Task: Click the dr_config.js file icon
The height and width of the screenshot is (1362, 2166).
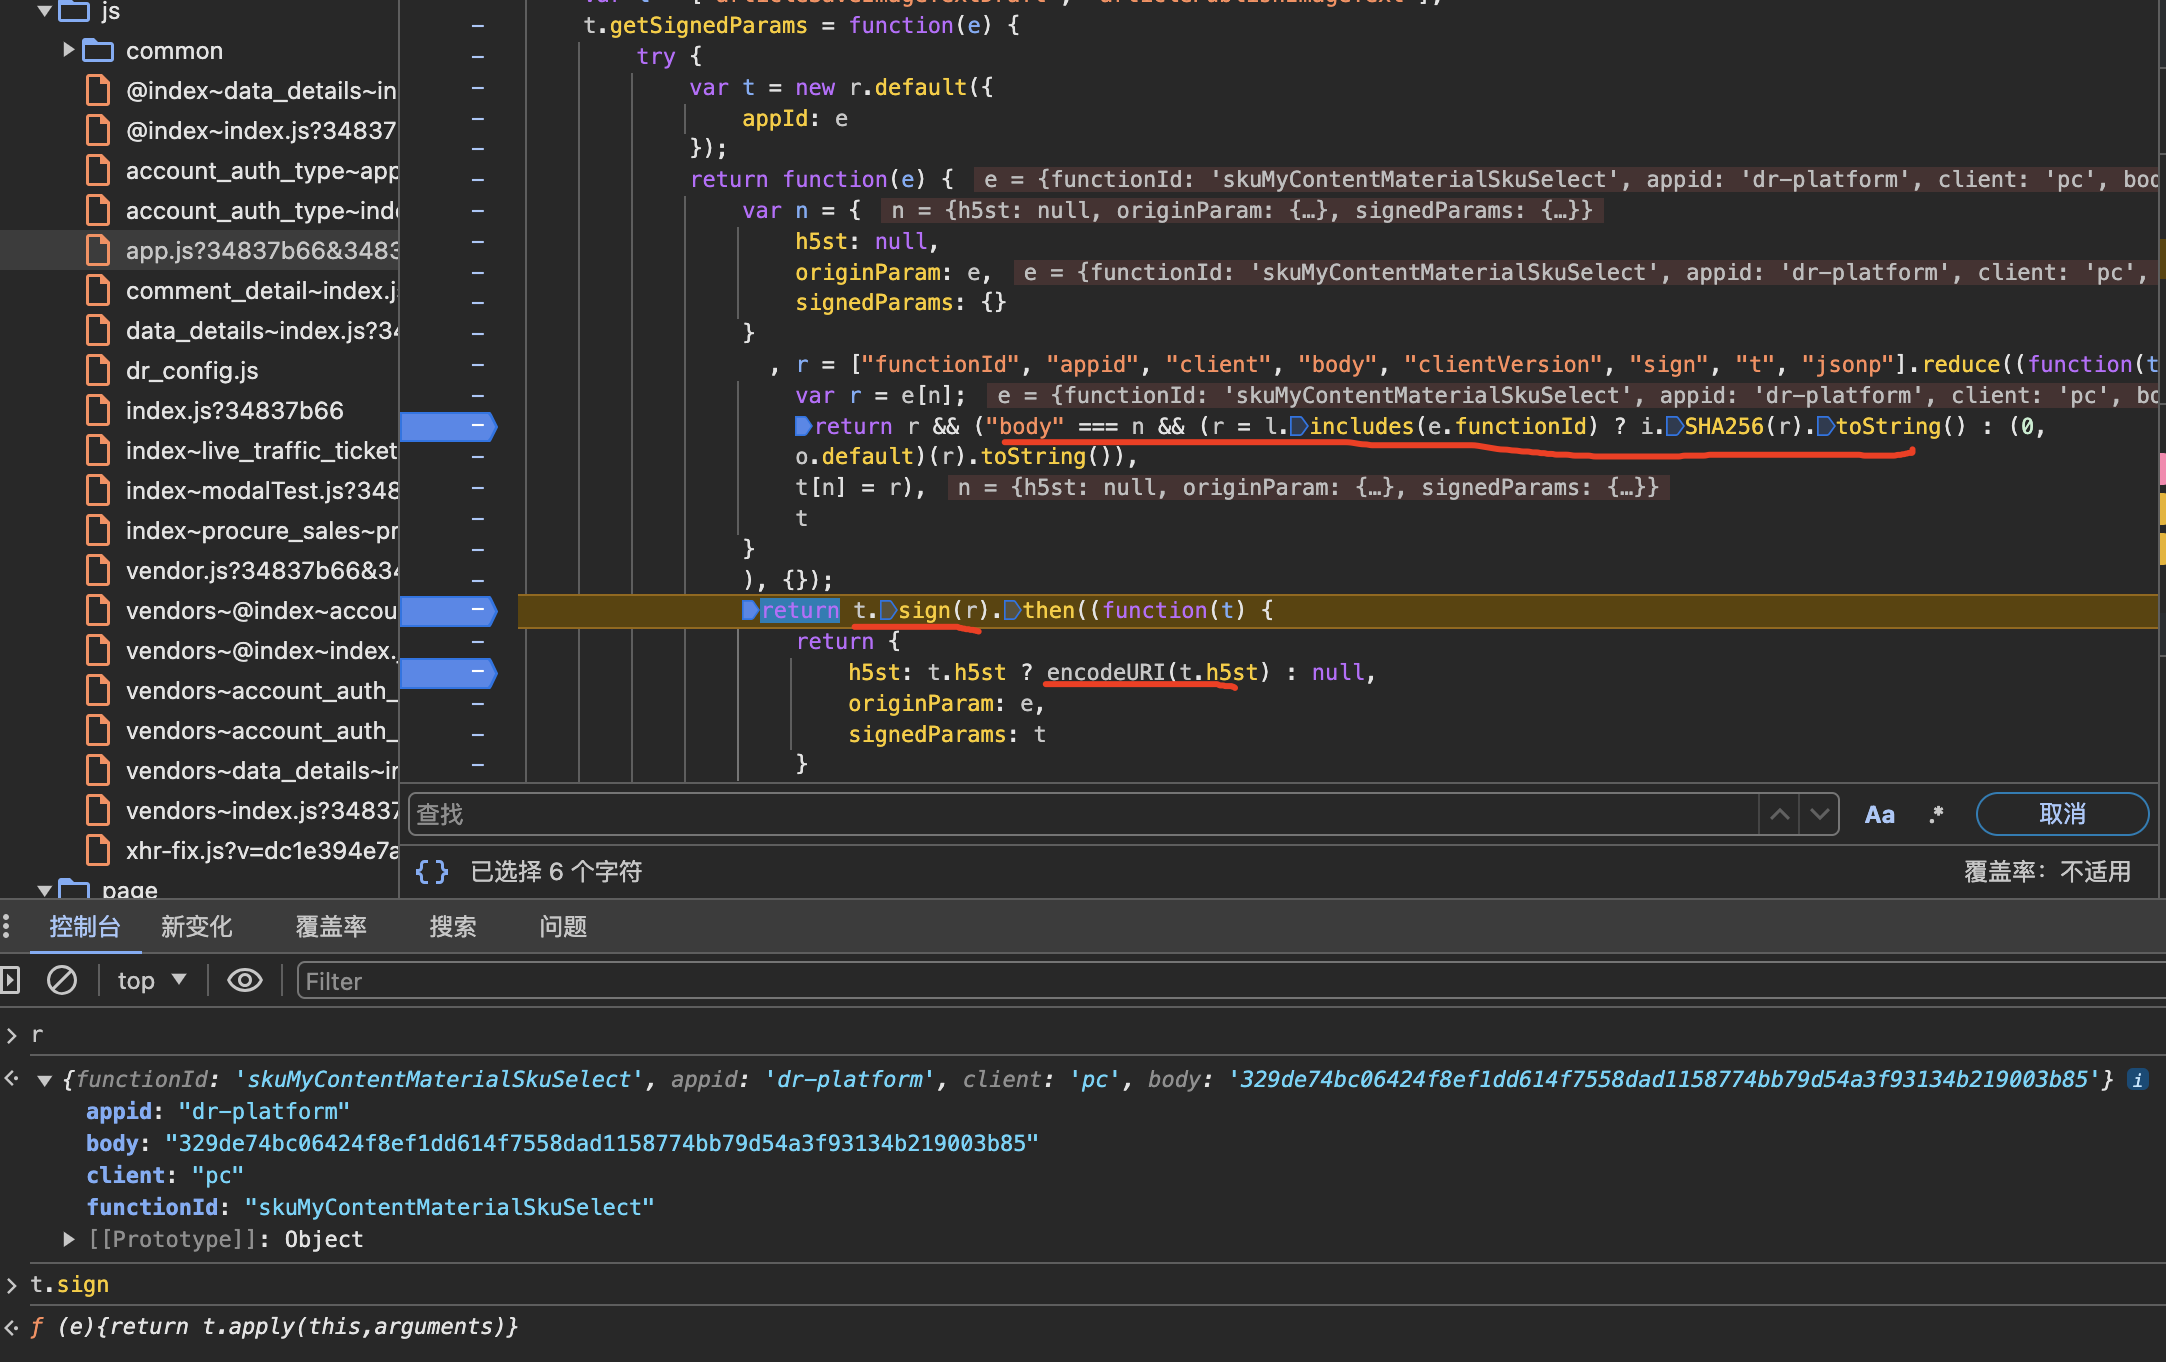Action: pos(98,371)
